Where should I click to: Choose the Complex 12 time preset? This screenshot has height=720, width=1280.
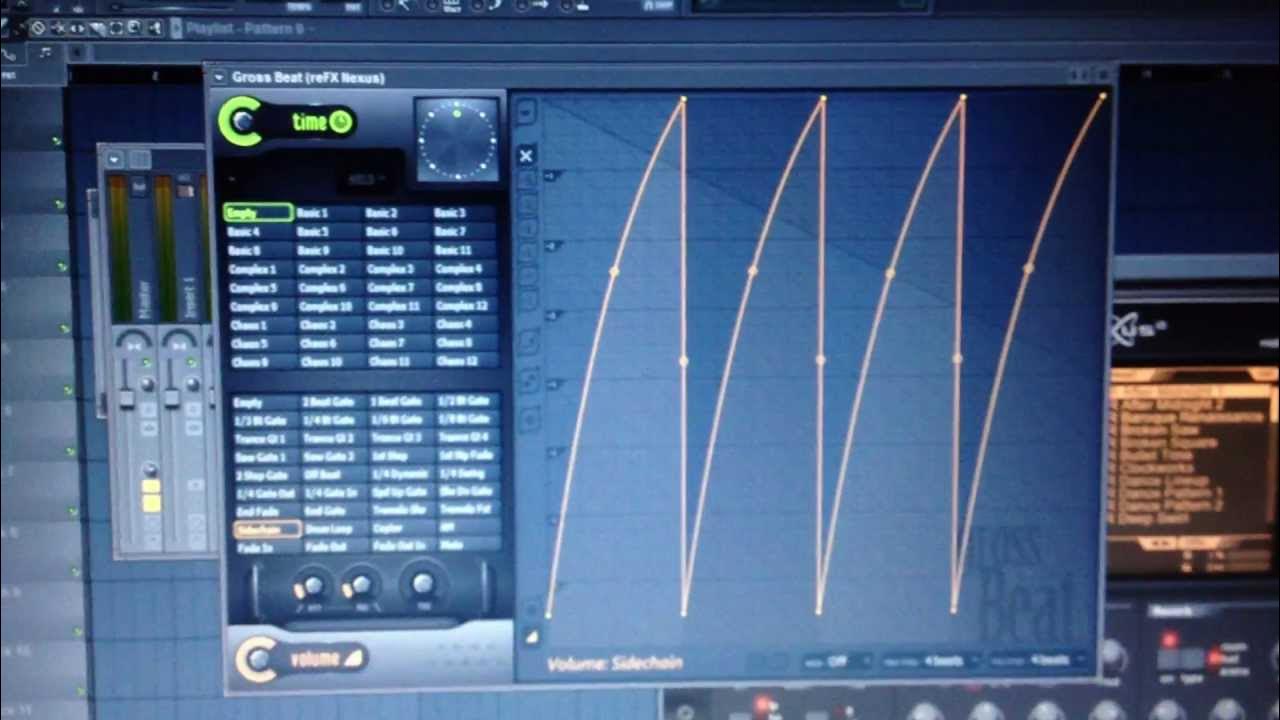pos(465,305)
